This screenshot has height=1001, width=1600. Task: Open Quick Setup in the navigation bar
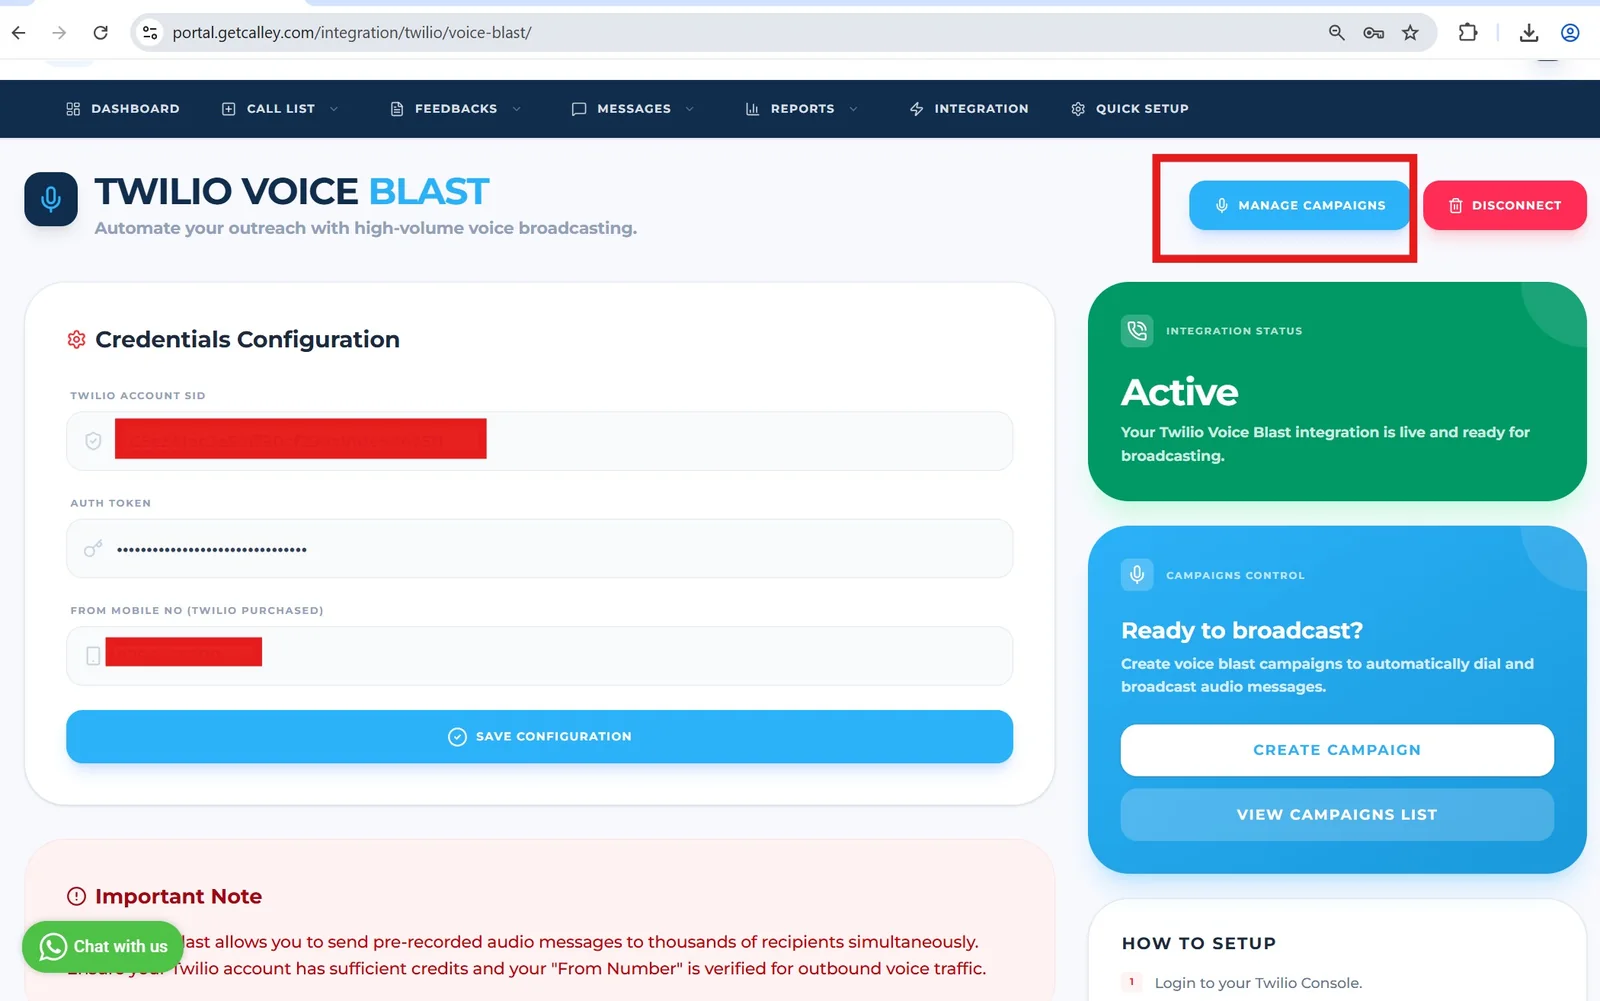pyautogui.click(x=1130, y=109)
